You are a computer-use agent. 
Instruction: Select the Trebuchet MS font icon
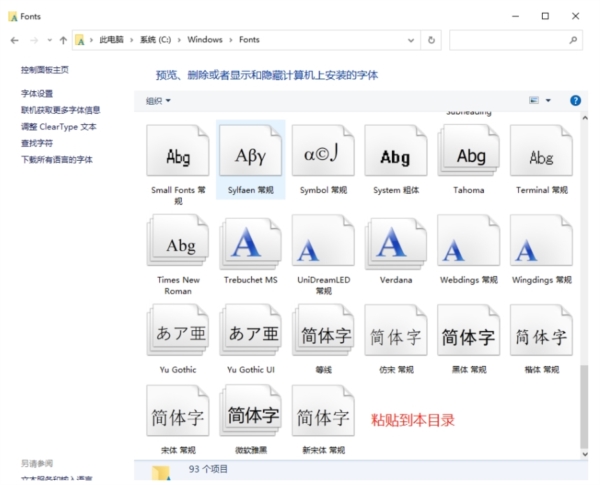251,242
